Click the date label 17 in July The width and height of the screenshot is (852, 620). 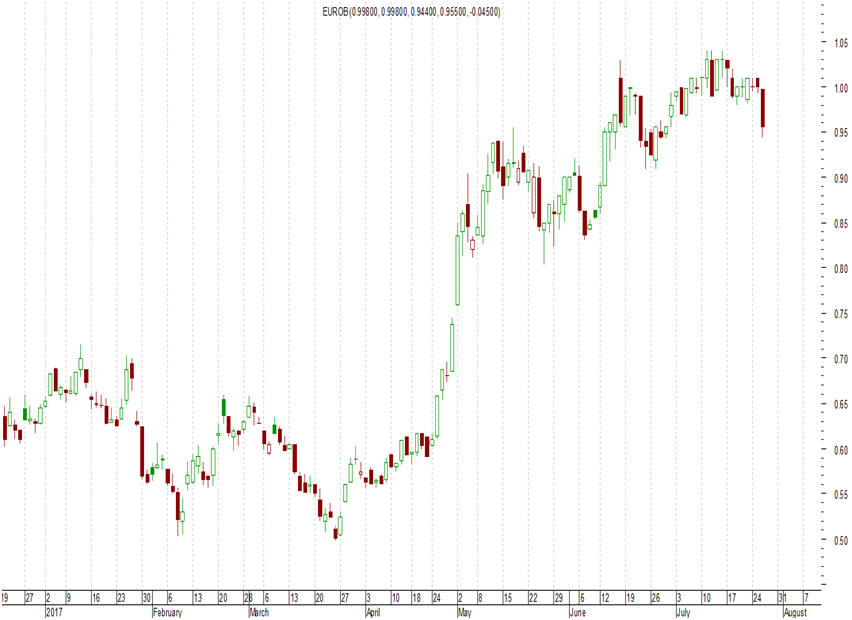pos(732,598)
